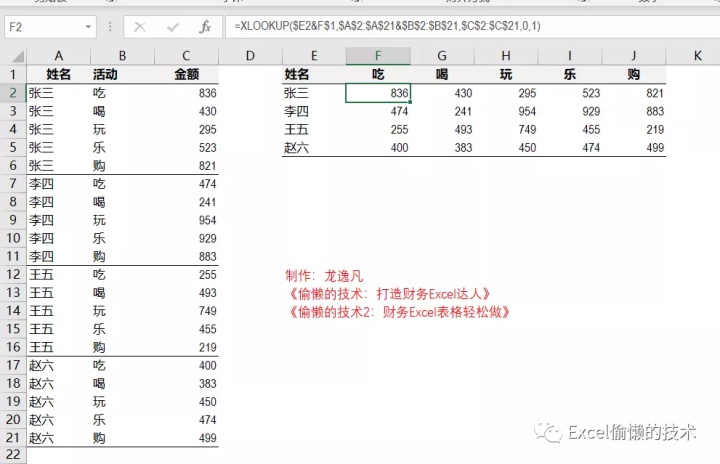Click cell B16 containing 购
This screenshot has width=720, height=464.
pos(123,347)
